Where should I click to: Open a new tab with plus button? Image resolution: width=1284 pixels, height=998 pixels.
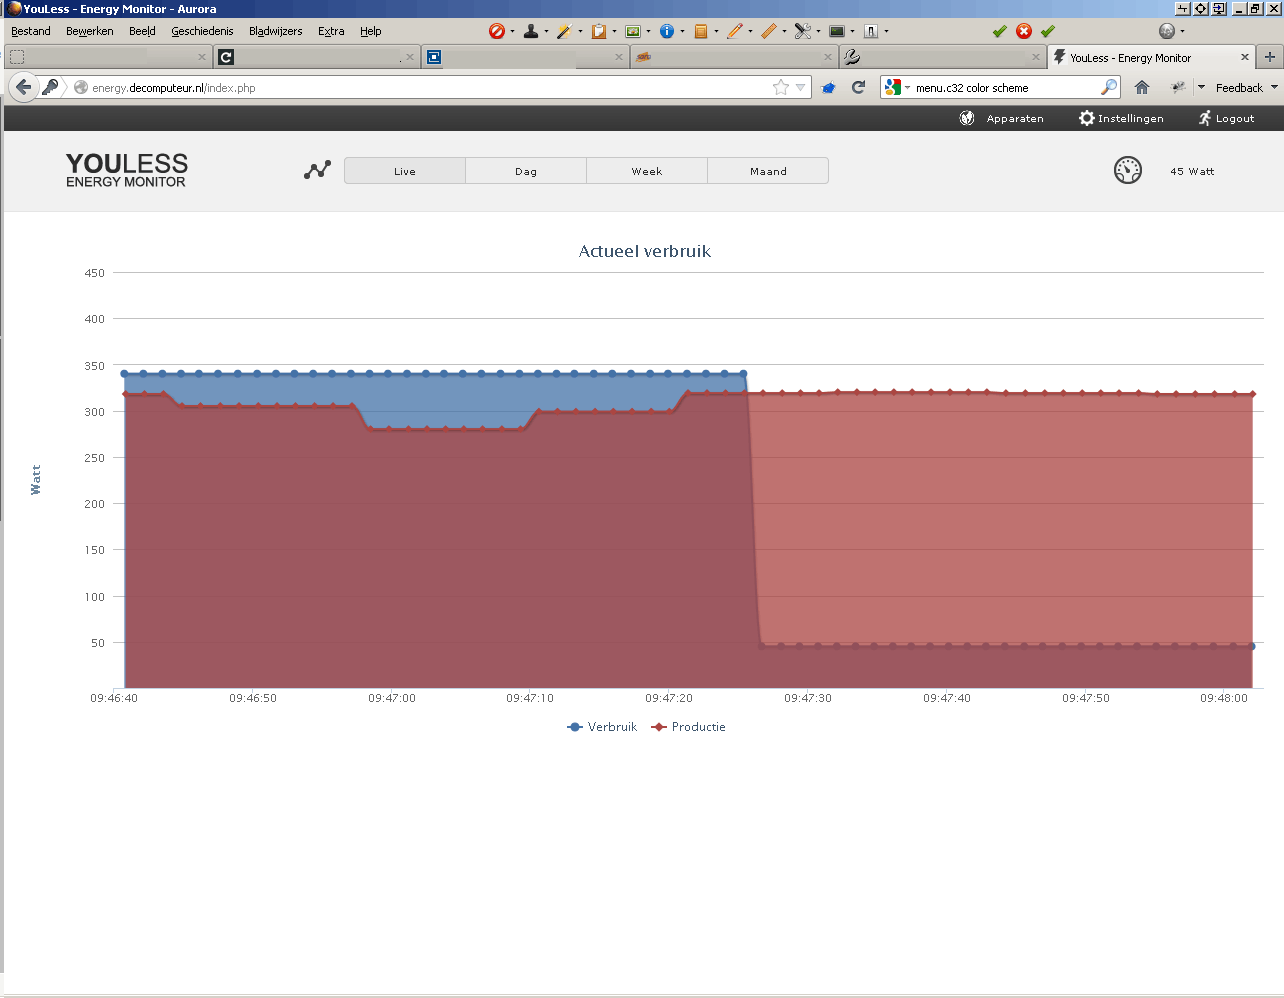pyautogui.click(x=1270, y=57)
